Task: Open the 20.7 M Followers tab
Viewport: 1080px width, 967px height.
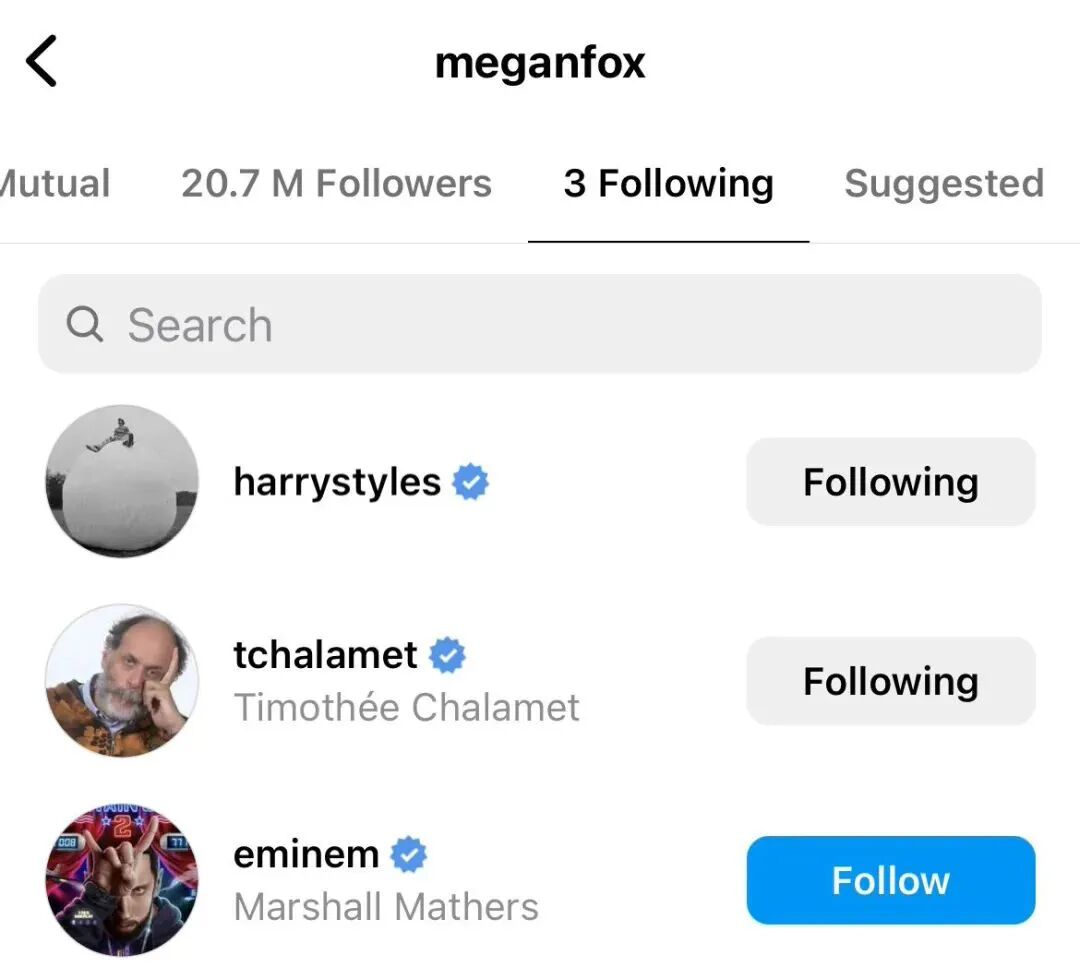Action: pyautogui.click(x=336, y=184)
